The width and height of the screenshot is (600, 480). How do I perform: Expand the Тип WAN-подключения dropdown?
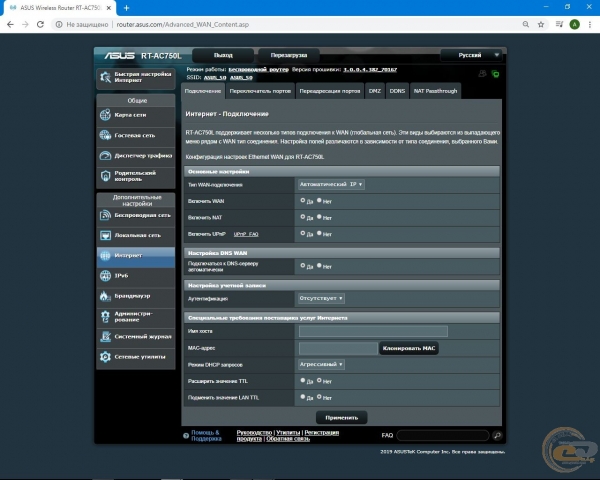(330, 184)
